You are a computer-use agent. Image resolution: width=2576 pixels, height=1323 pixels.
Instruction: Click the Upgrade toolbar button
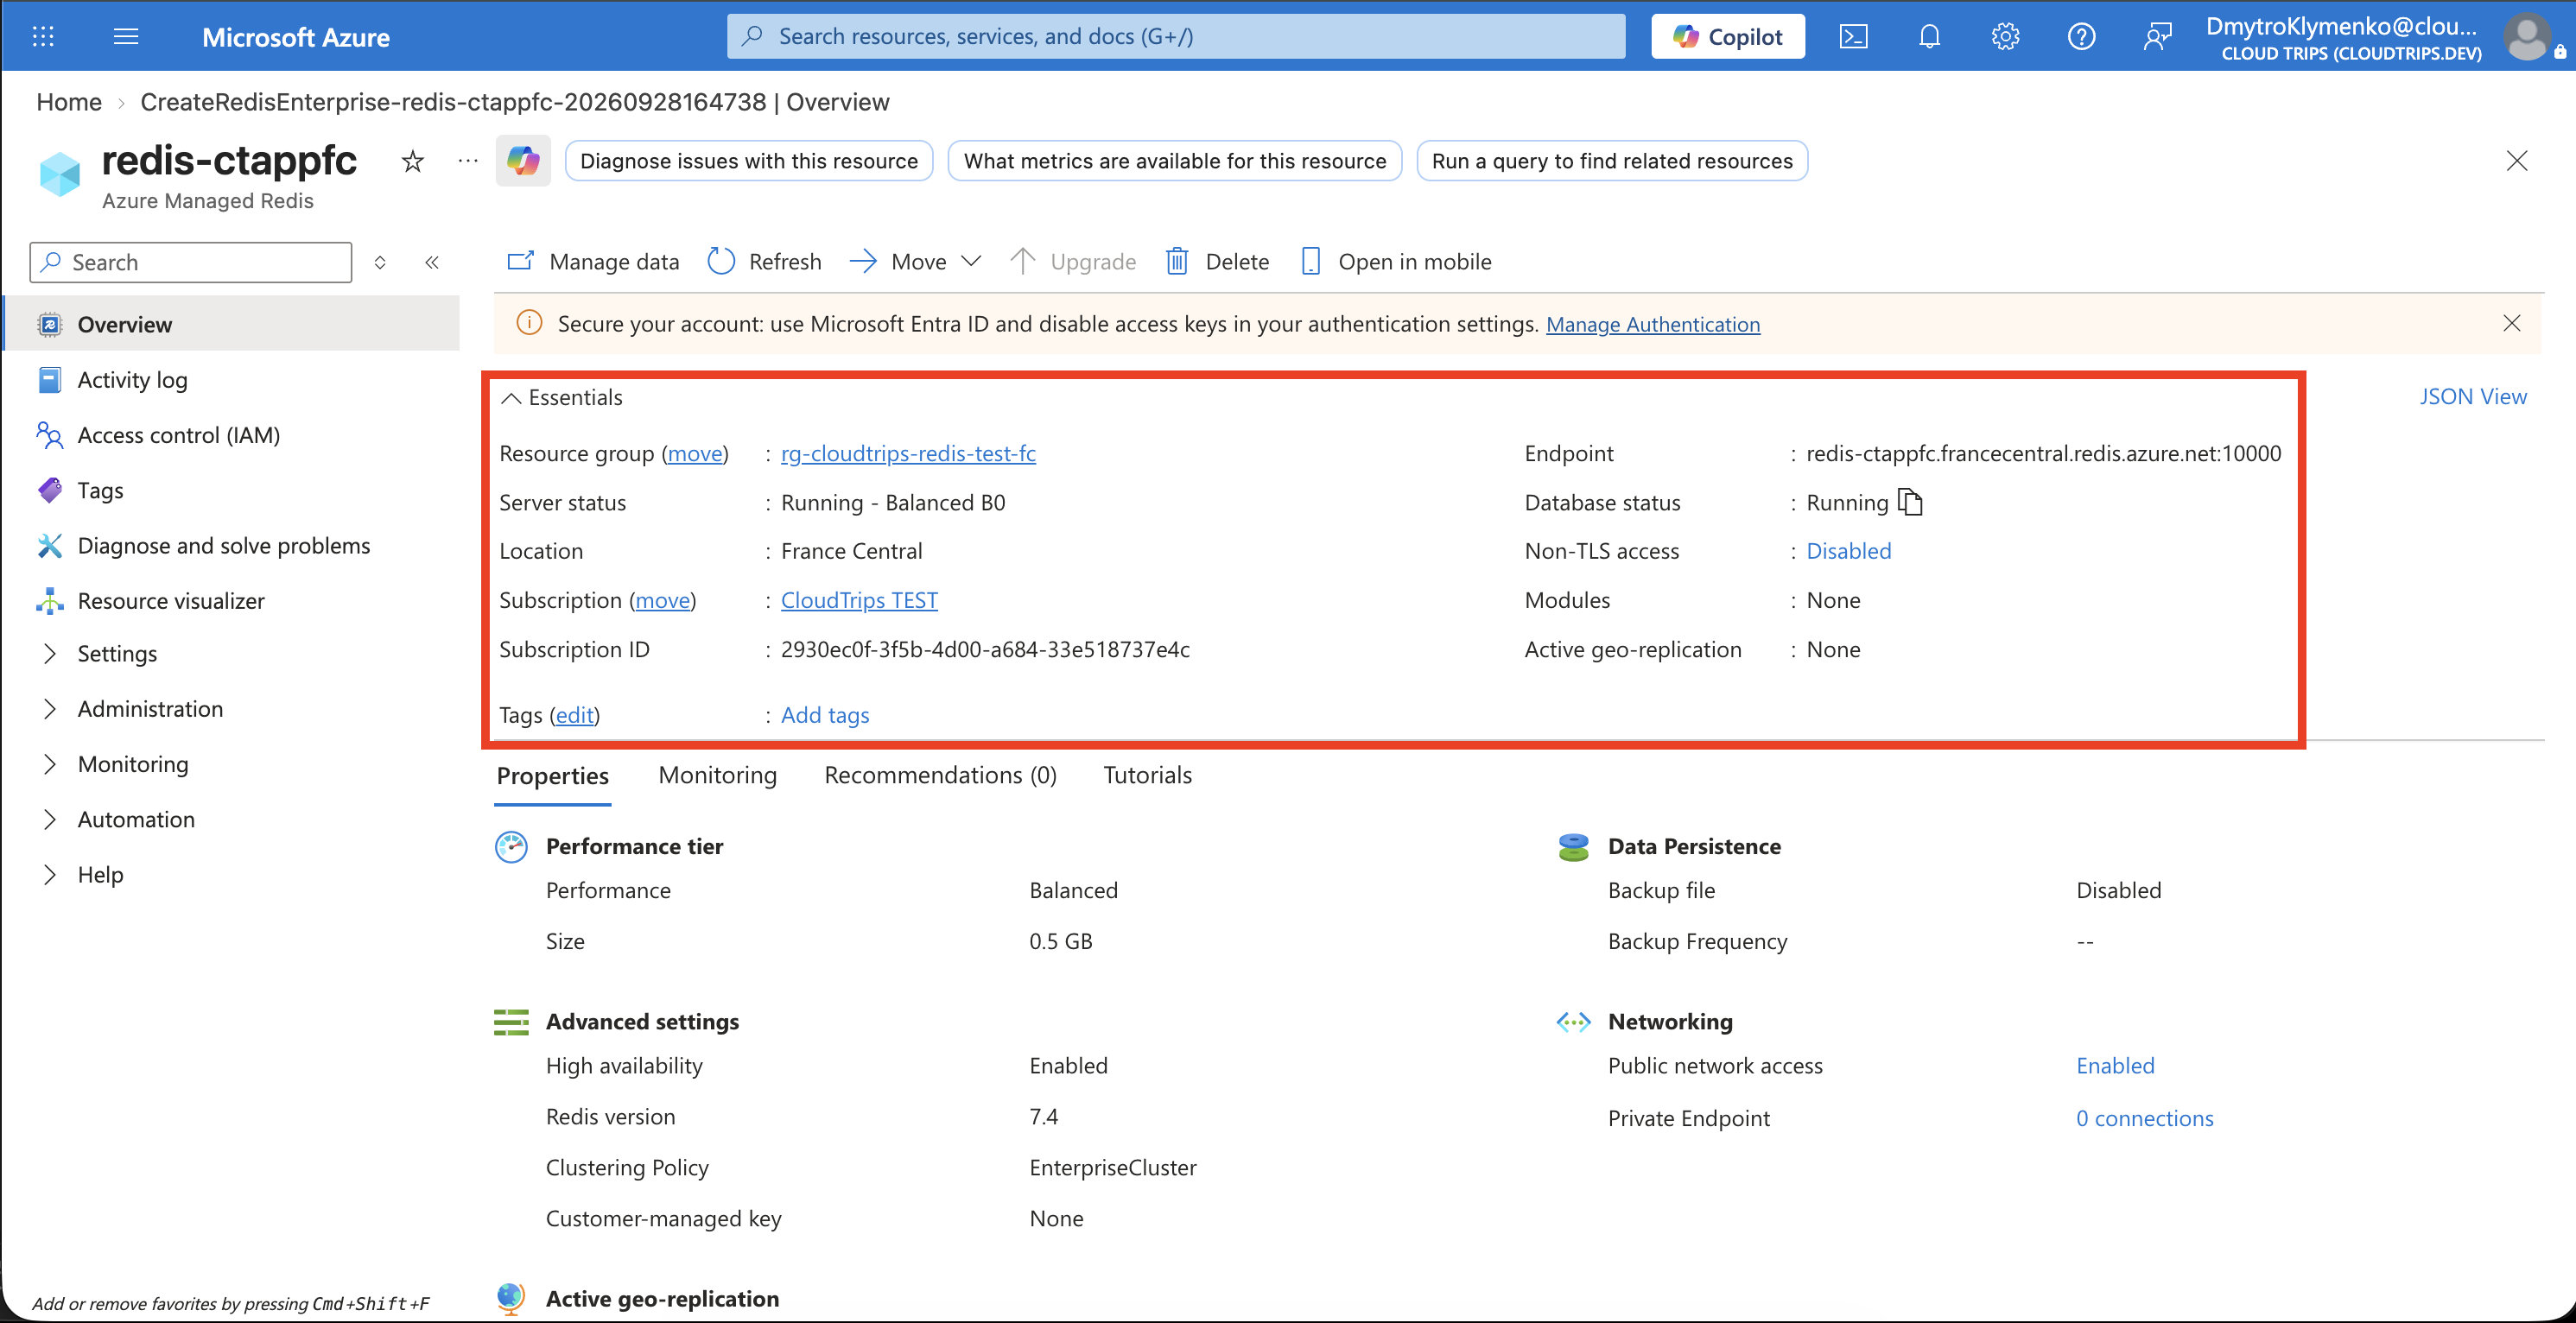click(1073, 262)
